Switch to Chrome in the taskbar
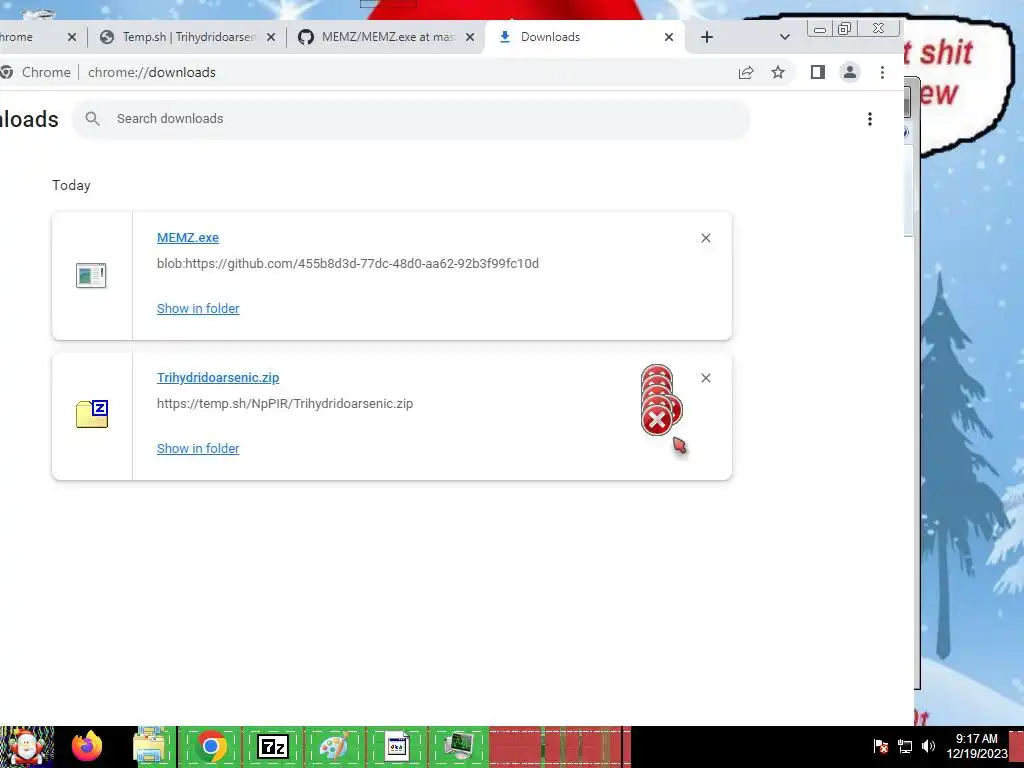 tap(210, 746)
